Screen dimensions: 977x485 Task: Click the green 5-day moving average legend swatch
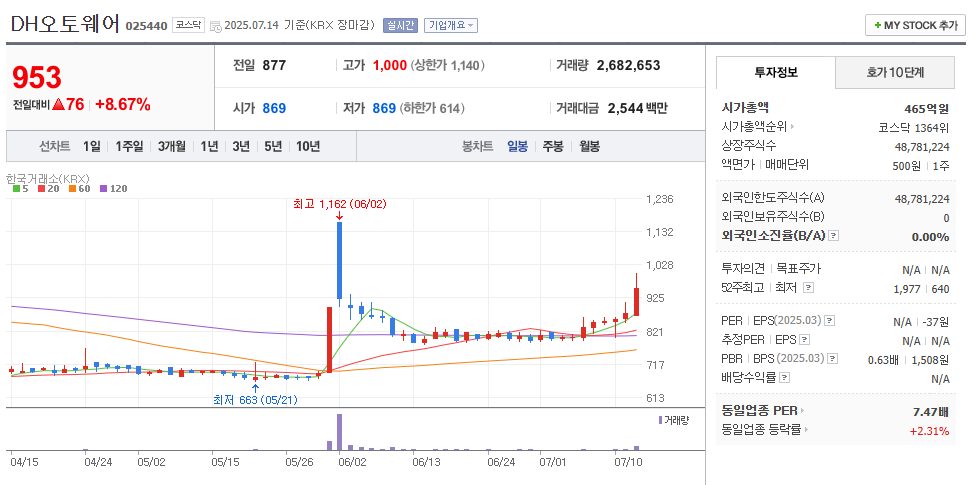point(17,188)
